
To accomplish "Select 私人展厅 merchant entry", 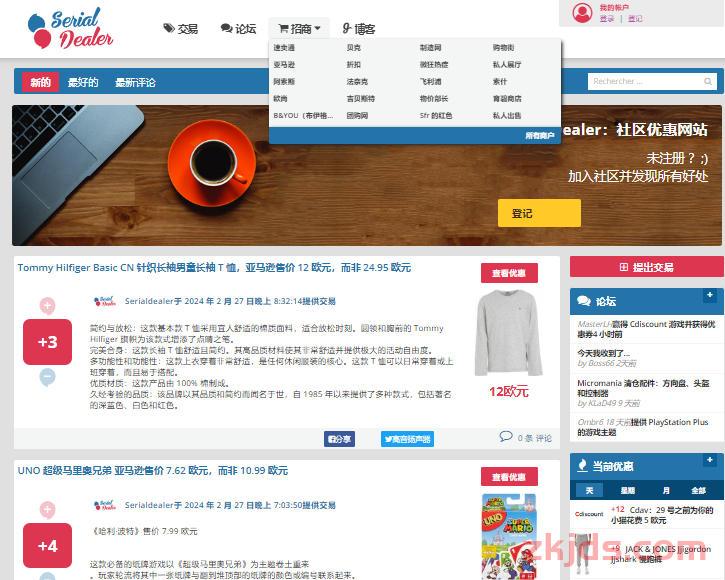I will (x=507, y=65).
